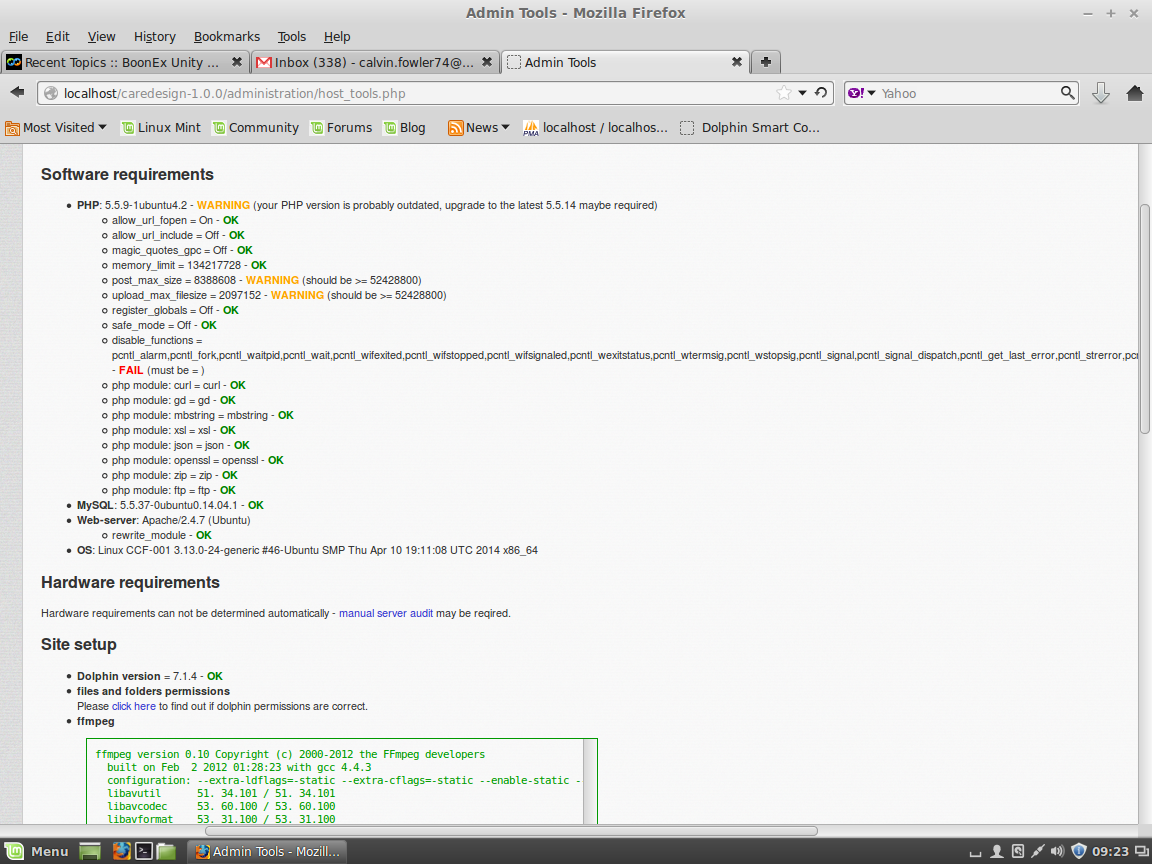
Task: Click the reload page icon
Action: click(821, 93)
